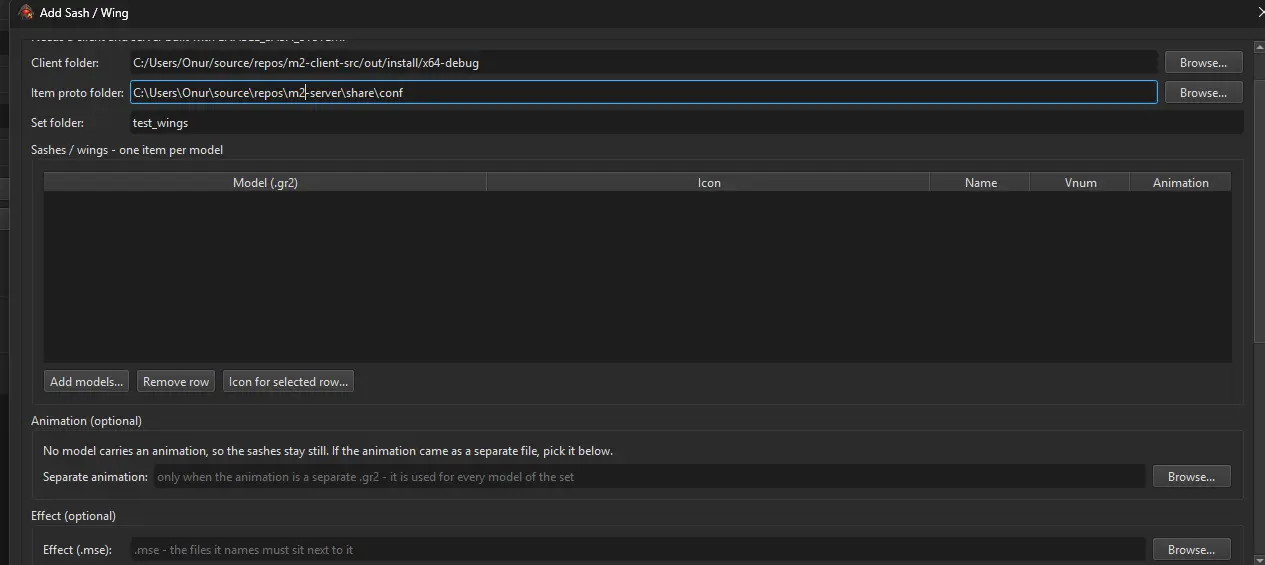Click the Add models... button
The height and width of the screenshot is (565, 1265).
point(87,381)
